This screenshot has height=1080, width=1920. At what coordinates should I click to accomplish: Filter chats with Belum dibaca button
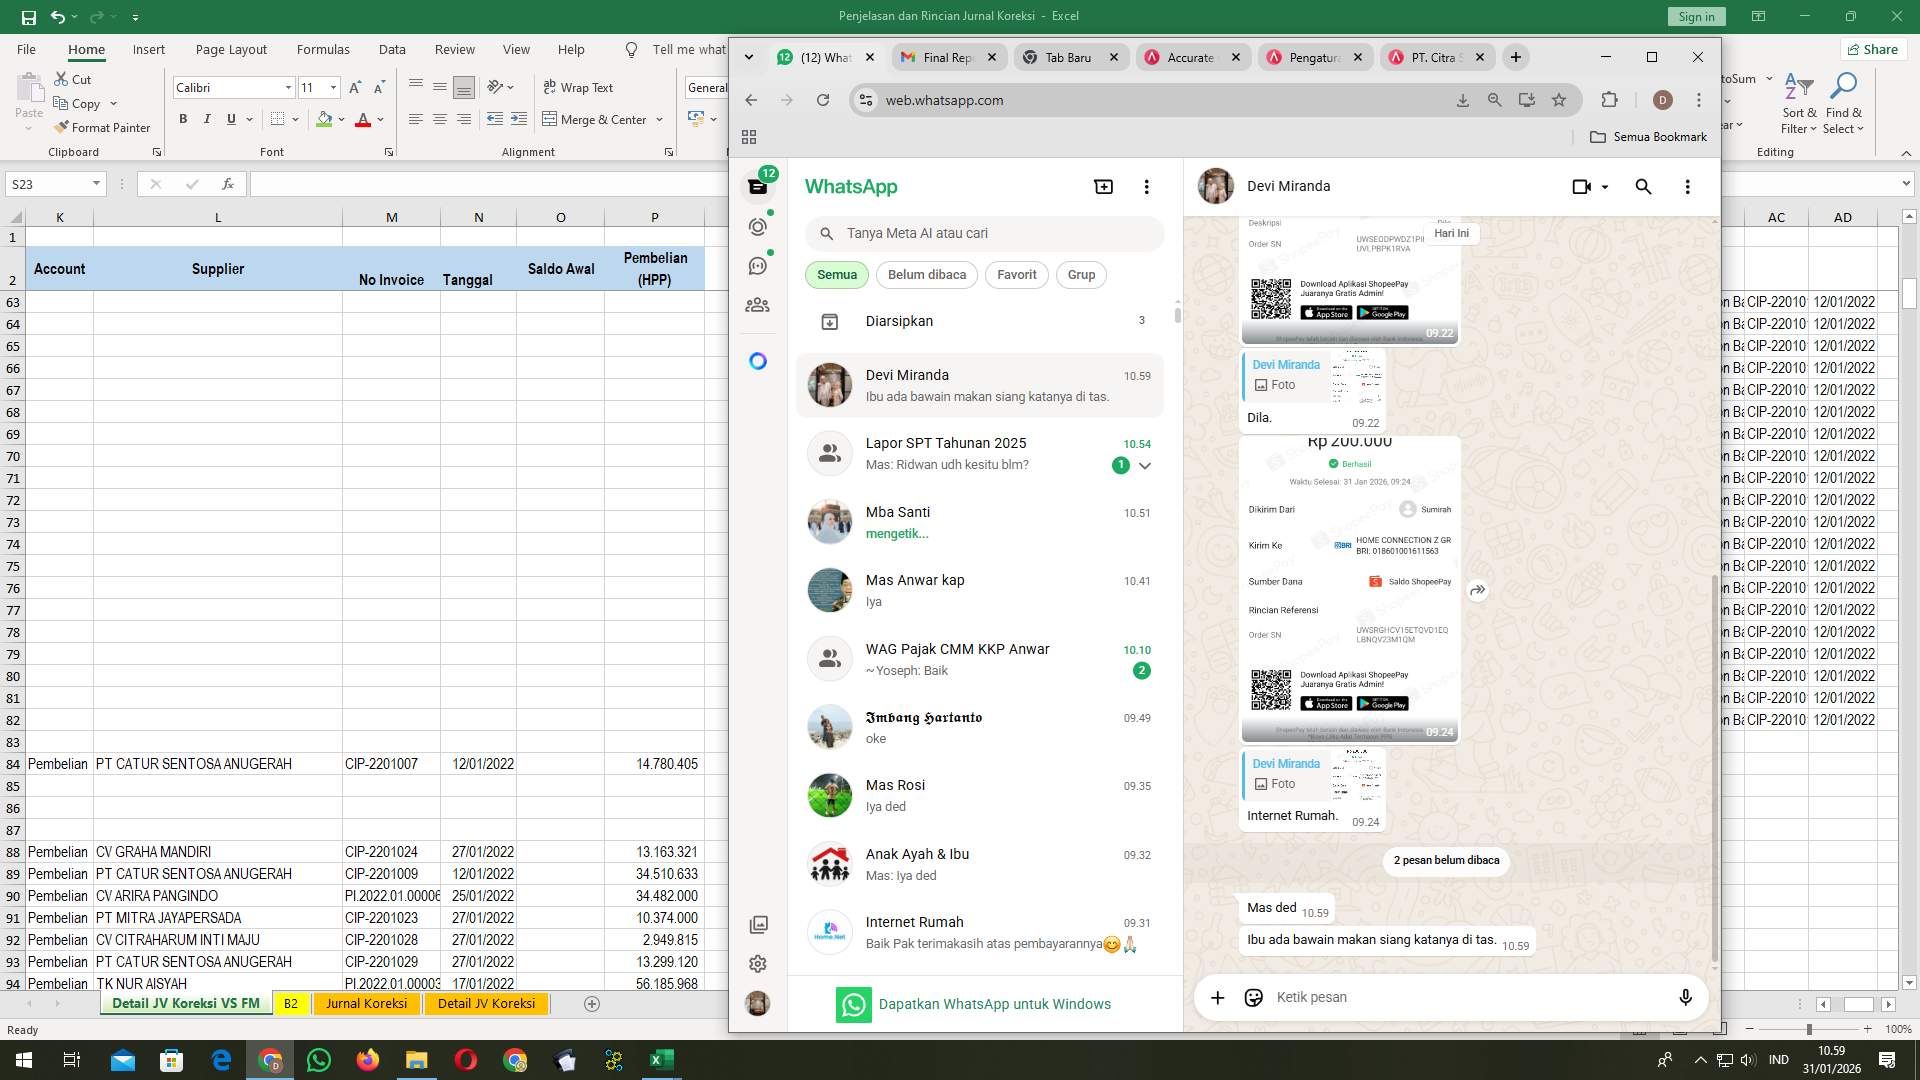click(x=926, y=274)
